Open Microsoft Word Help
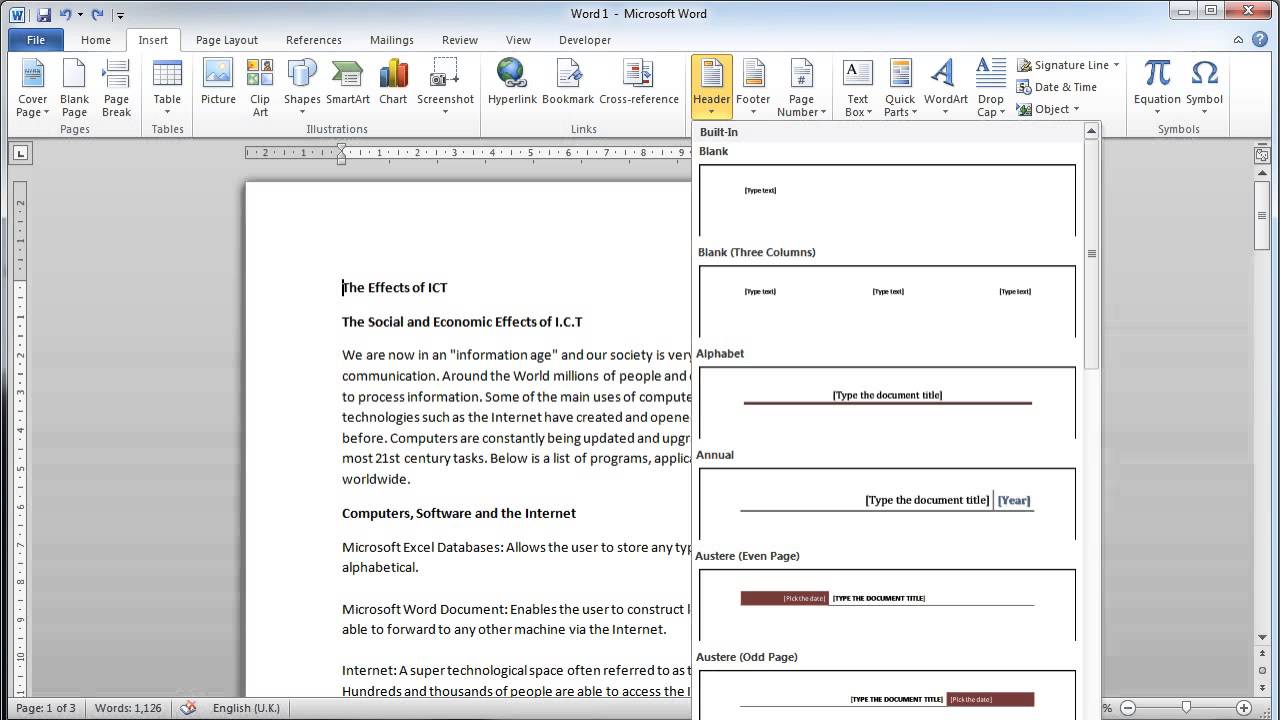The width and height of the screenshot is (1280, 720). coord(1260,40)
